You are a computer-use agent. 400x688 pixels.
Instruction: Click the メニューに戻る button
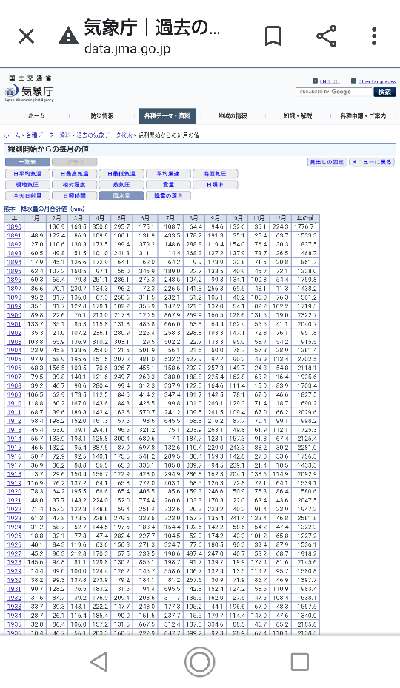click(x=372, y=162)
